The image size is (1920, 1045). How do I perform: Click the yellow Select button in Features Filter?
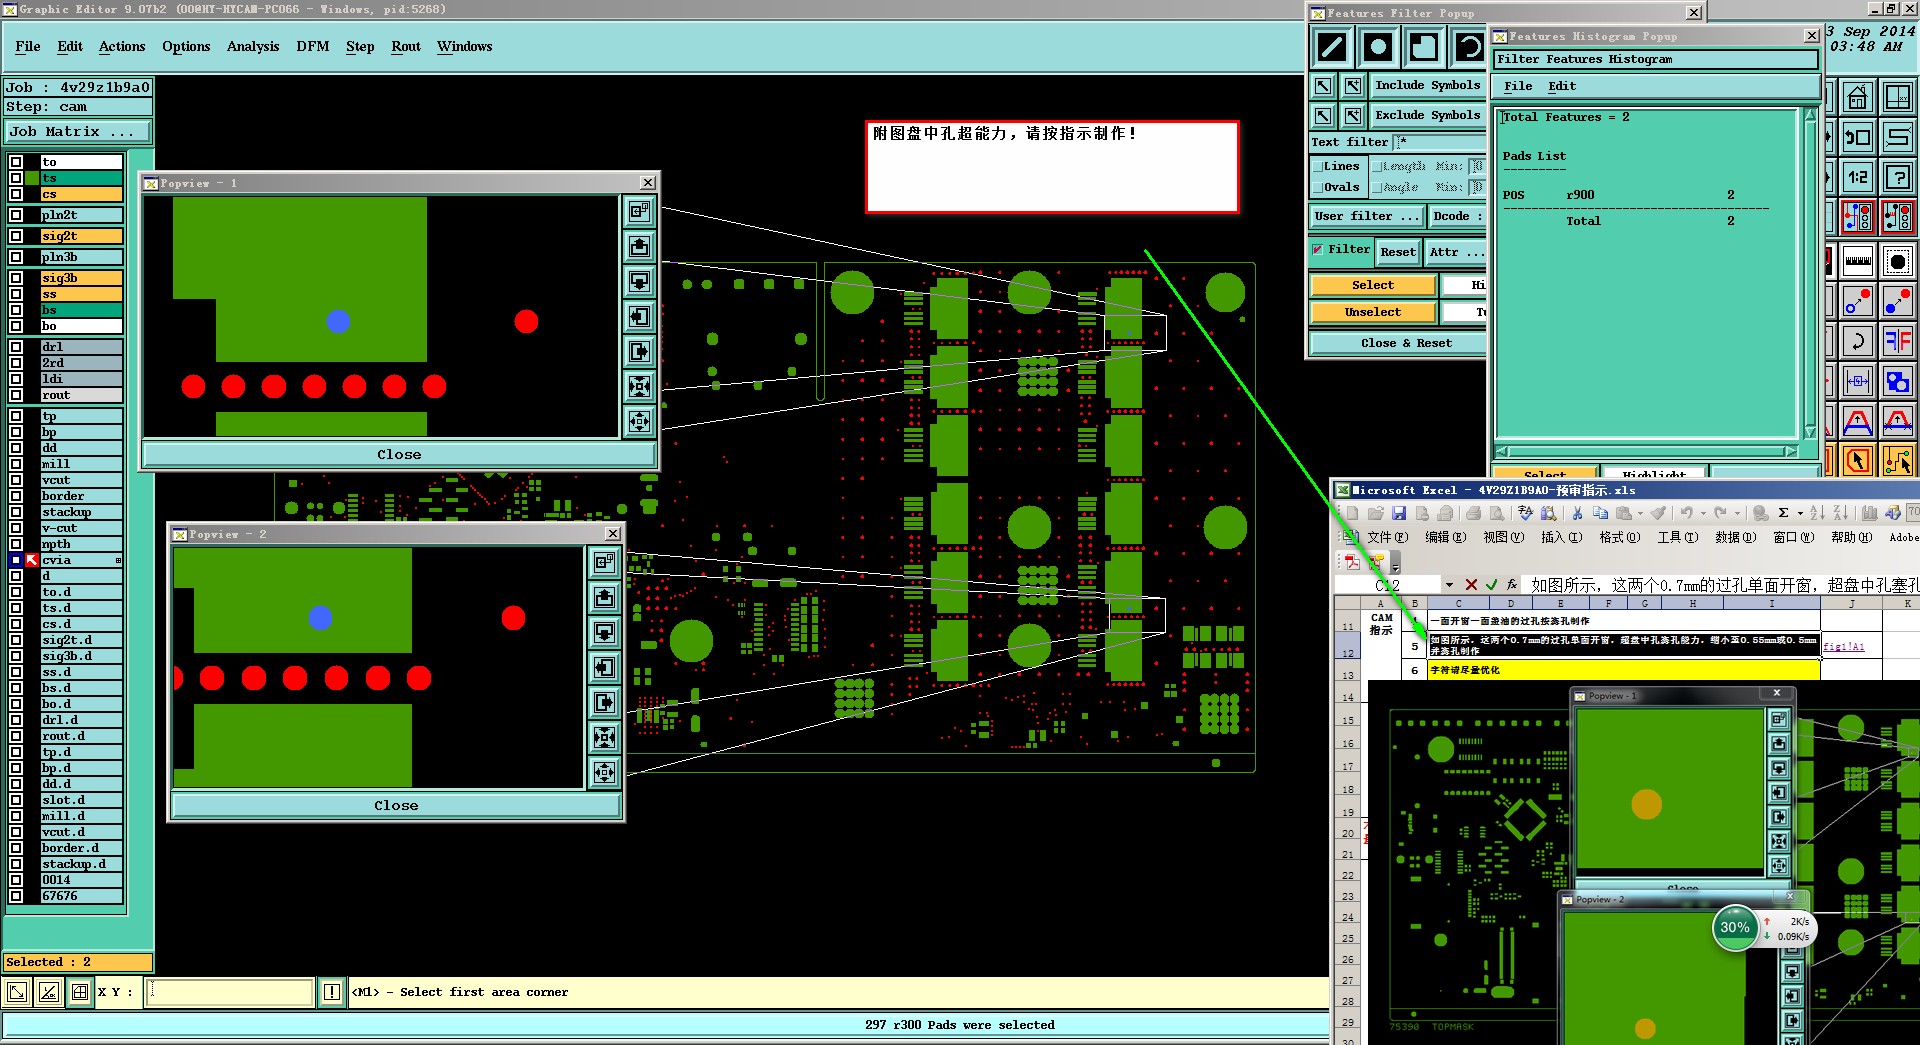(x=1372, y=286)
